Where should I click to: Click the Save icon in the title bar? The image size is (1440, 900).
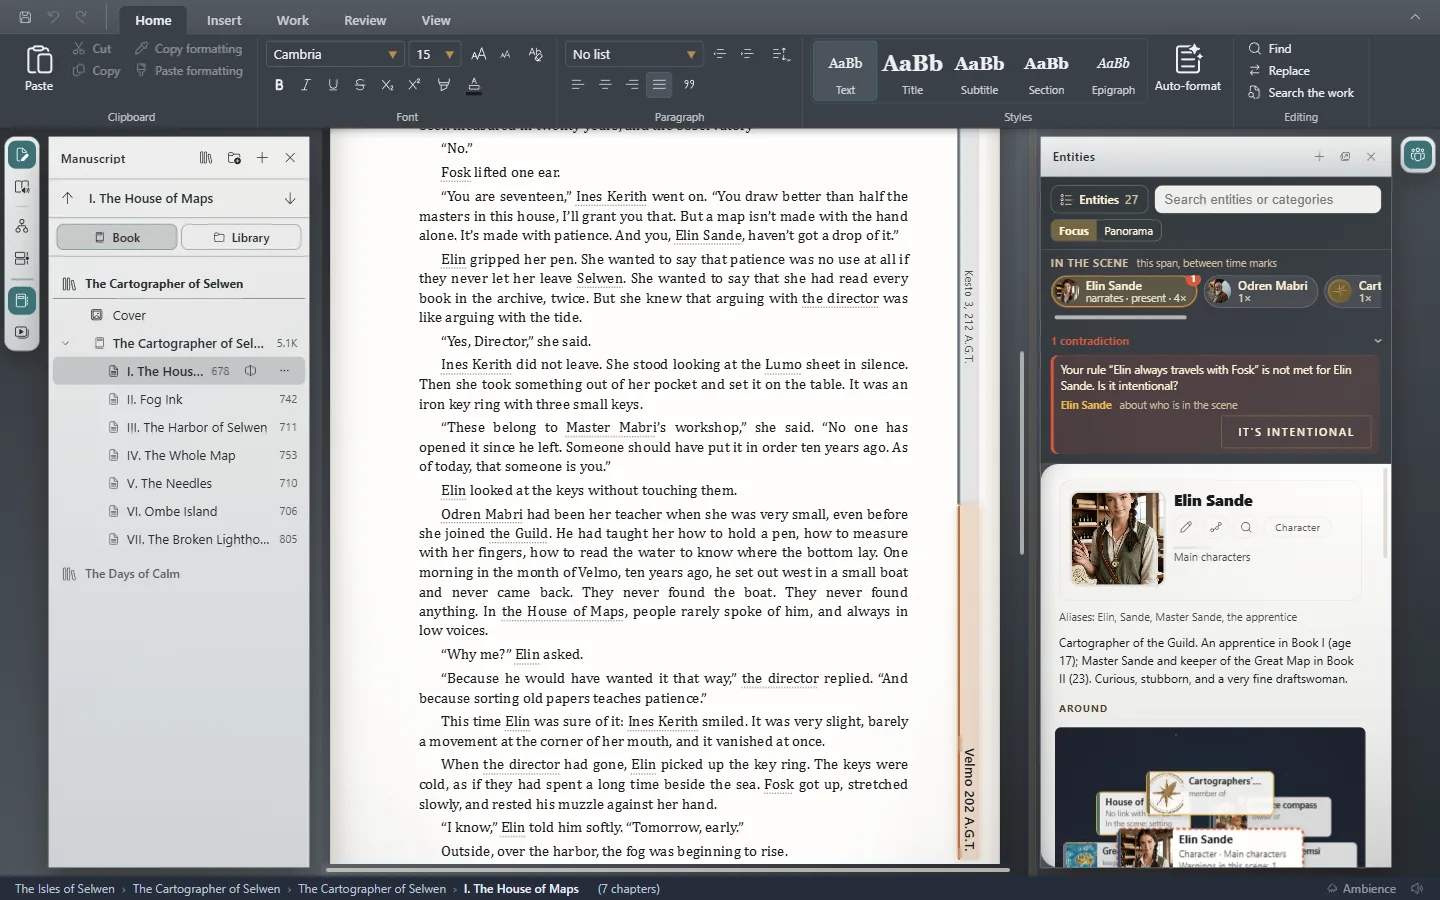[x=25, y=17]
